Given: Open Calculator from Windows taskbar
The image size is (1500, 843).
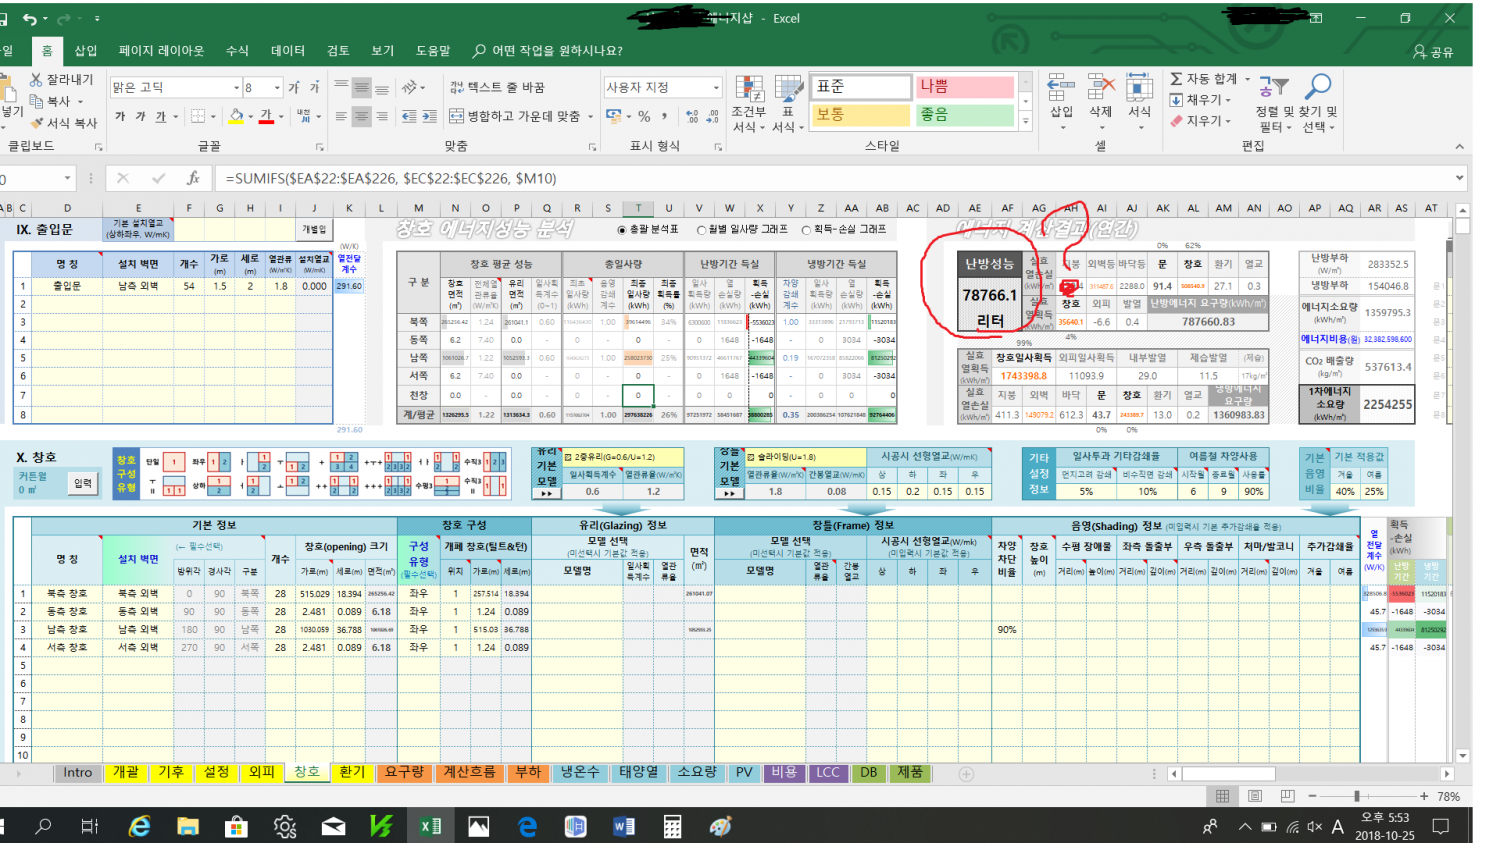Looking at the screenshot, I should (x=672, y=827).
